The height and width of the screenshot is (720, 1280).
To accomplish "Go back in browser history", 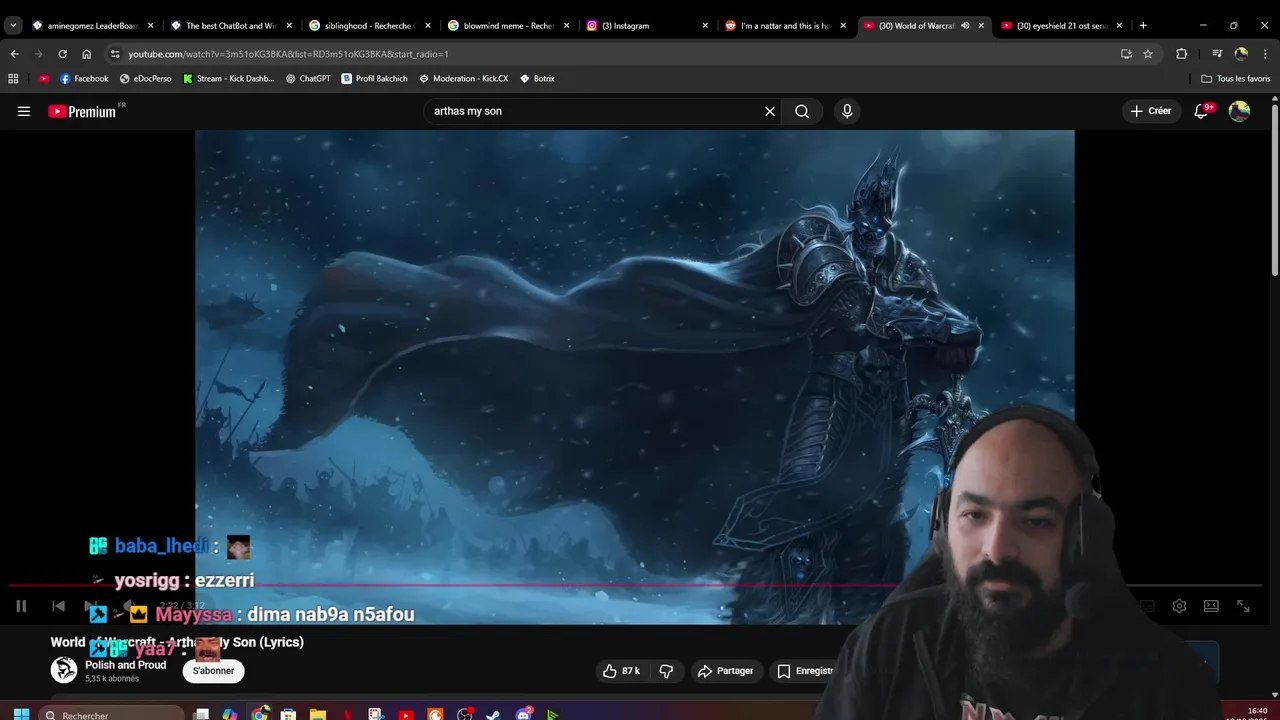I will click(x=14, y=54).
